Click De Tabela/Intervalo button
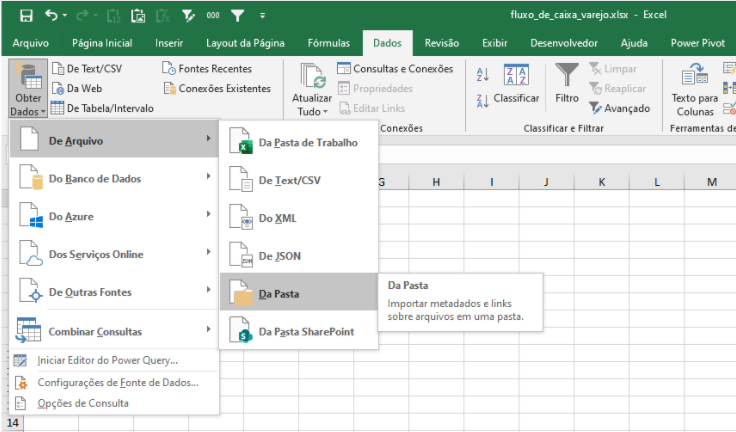Viewport: 736px width, 432px height. (x=102, y=108)
